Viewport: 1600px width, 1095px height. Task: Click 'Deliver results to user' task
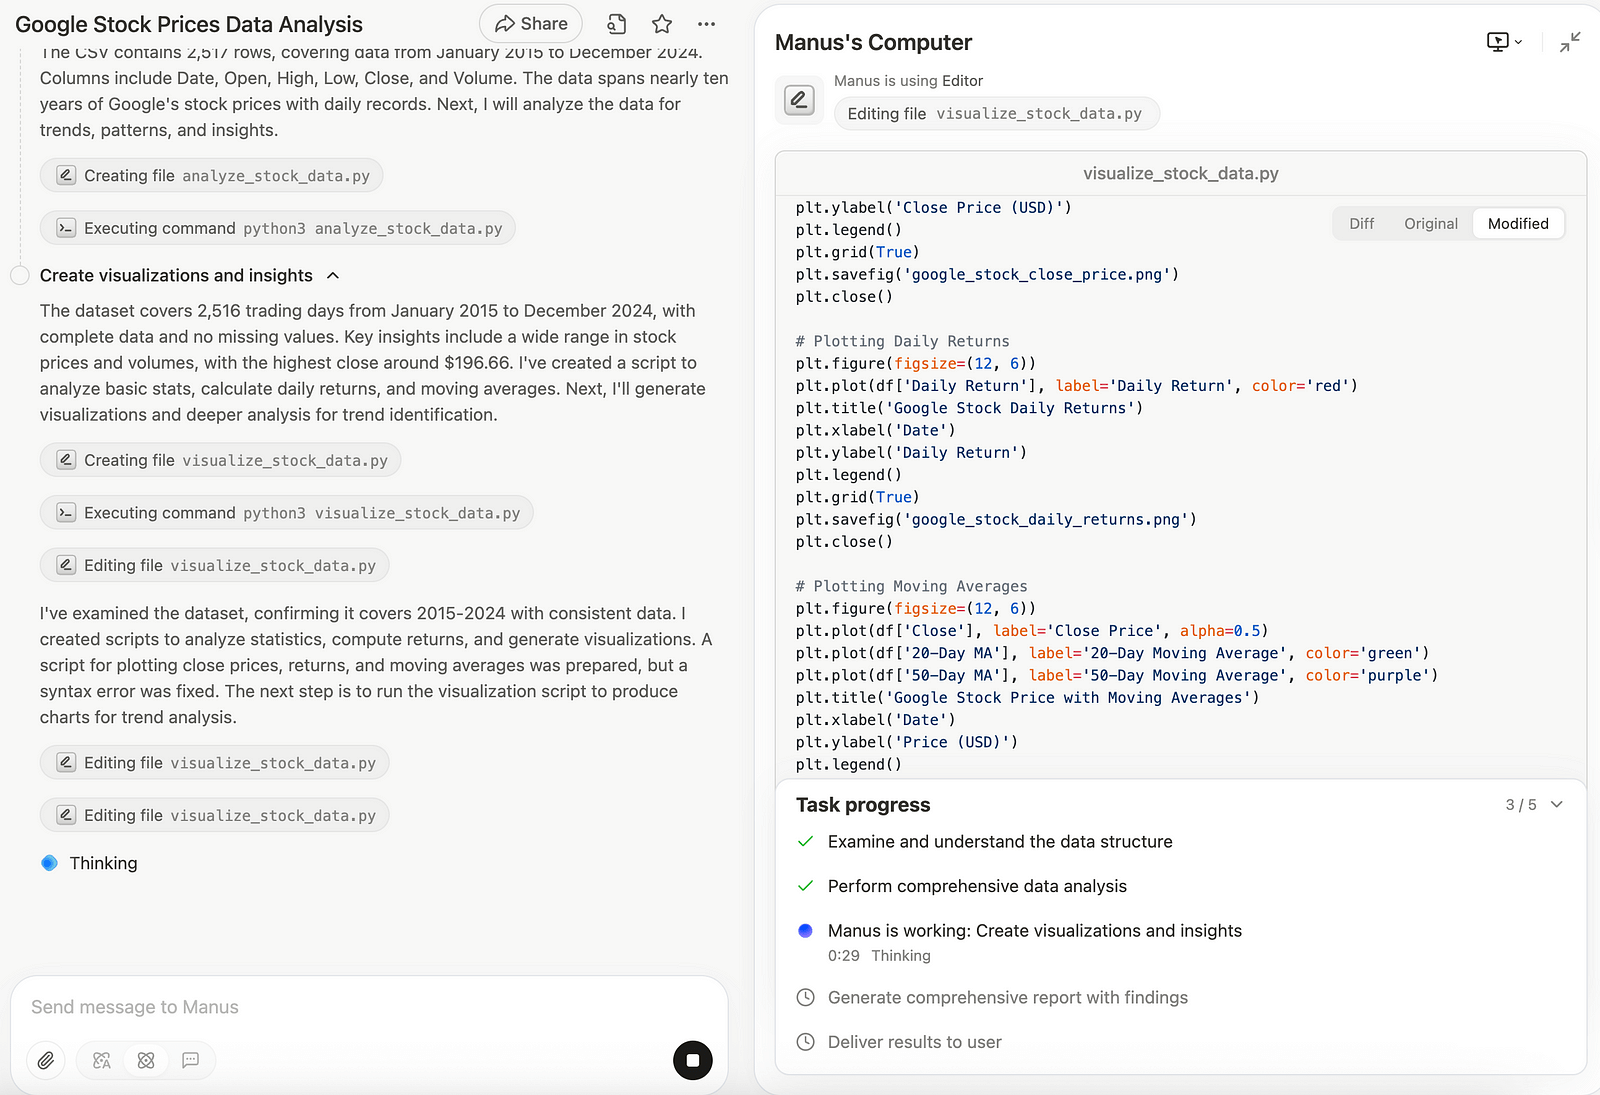pos(915,1042)
